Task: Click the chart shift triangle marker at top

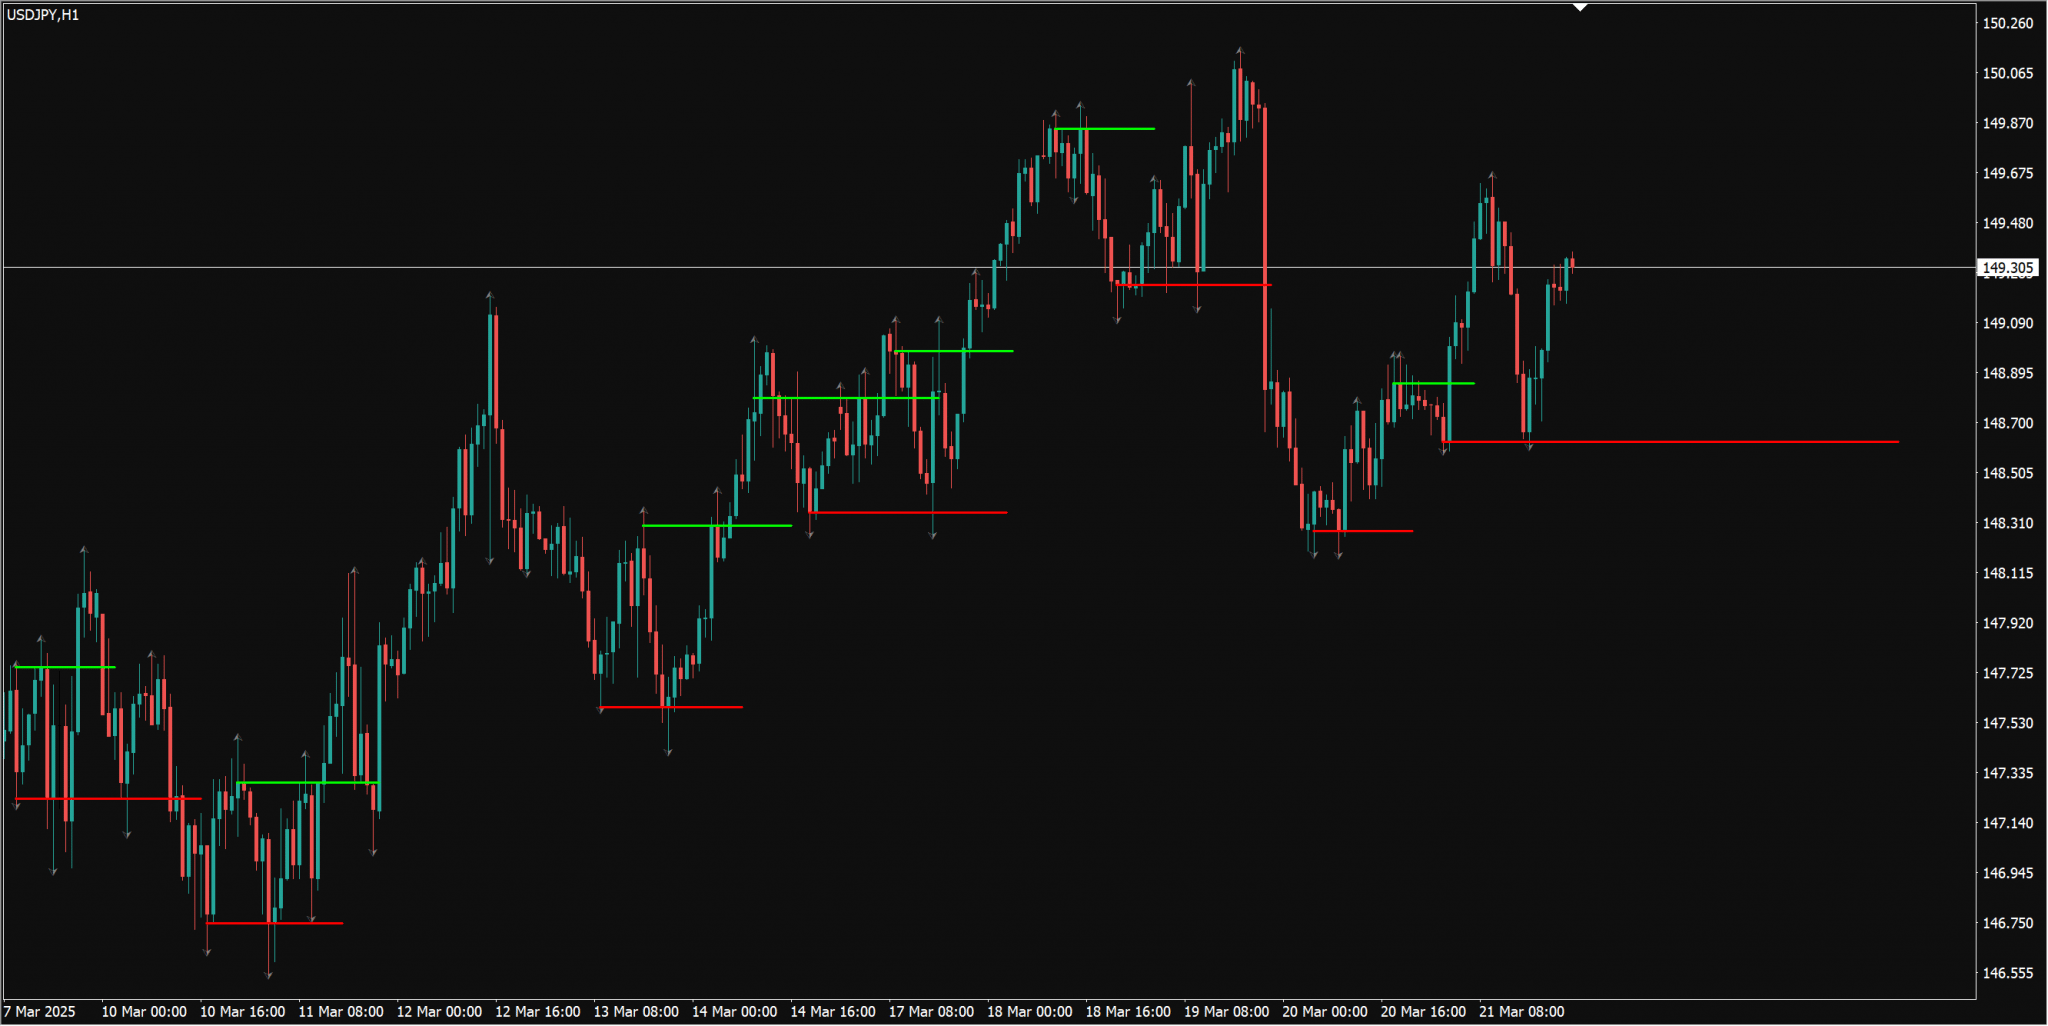Action: (x=1580, y=7)
